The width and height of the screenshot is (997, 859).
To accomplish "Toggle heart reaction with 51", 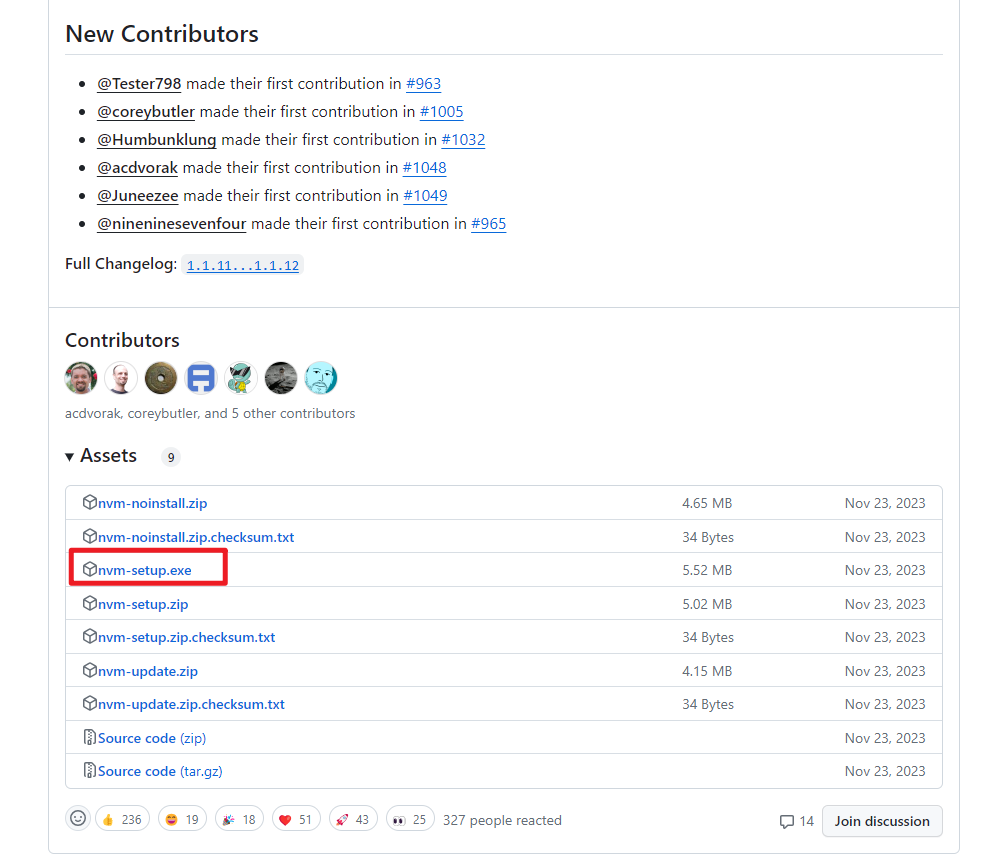I will 296,819.
